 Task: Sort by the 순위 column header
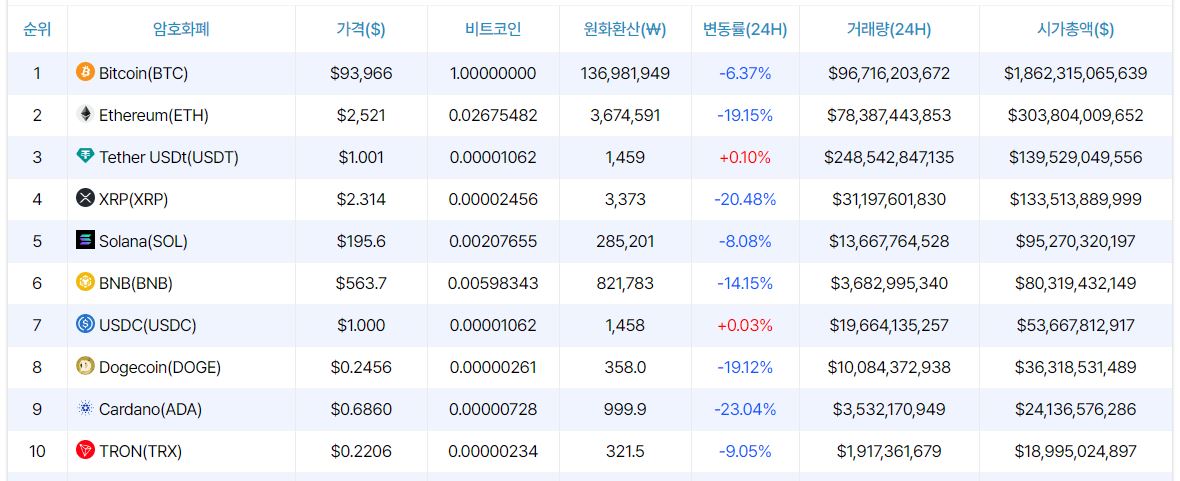click(x=37, y=29)
